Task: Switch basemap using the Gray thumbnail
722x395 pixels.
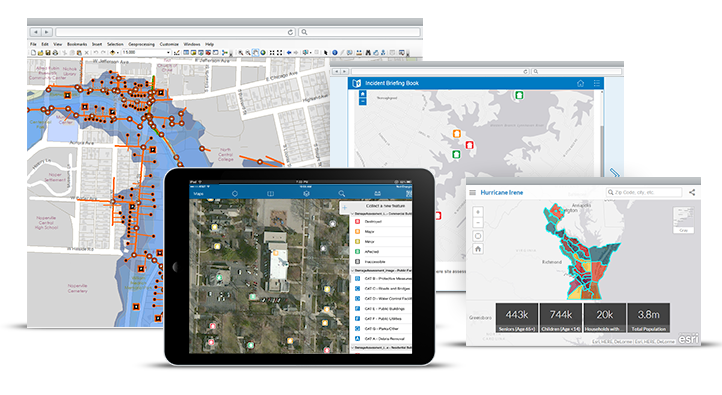Action: click(683, 220)
